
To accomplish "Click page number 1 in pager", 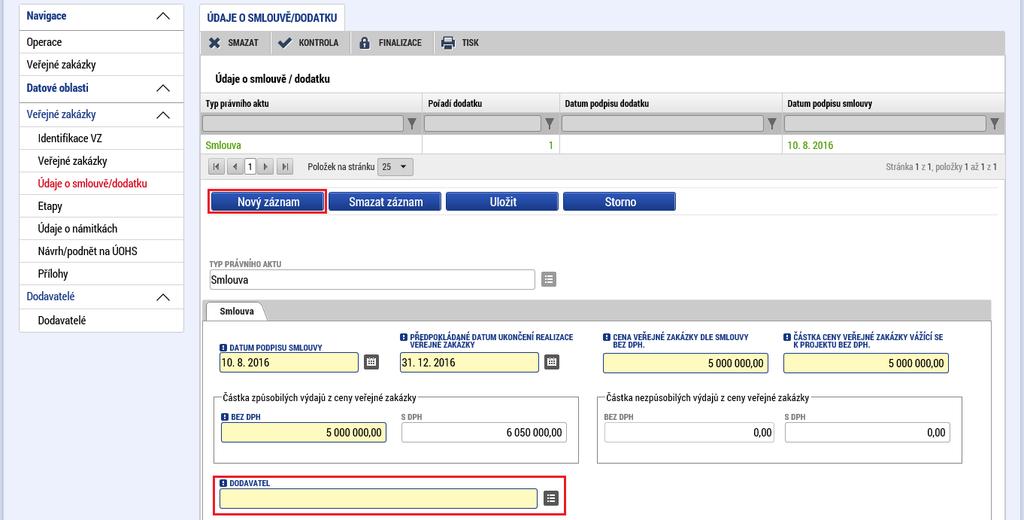I will pos(250,167).
